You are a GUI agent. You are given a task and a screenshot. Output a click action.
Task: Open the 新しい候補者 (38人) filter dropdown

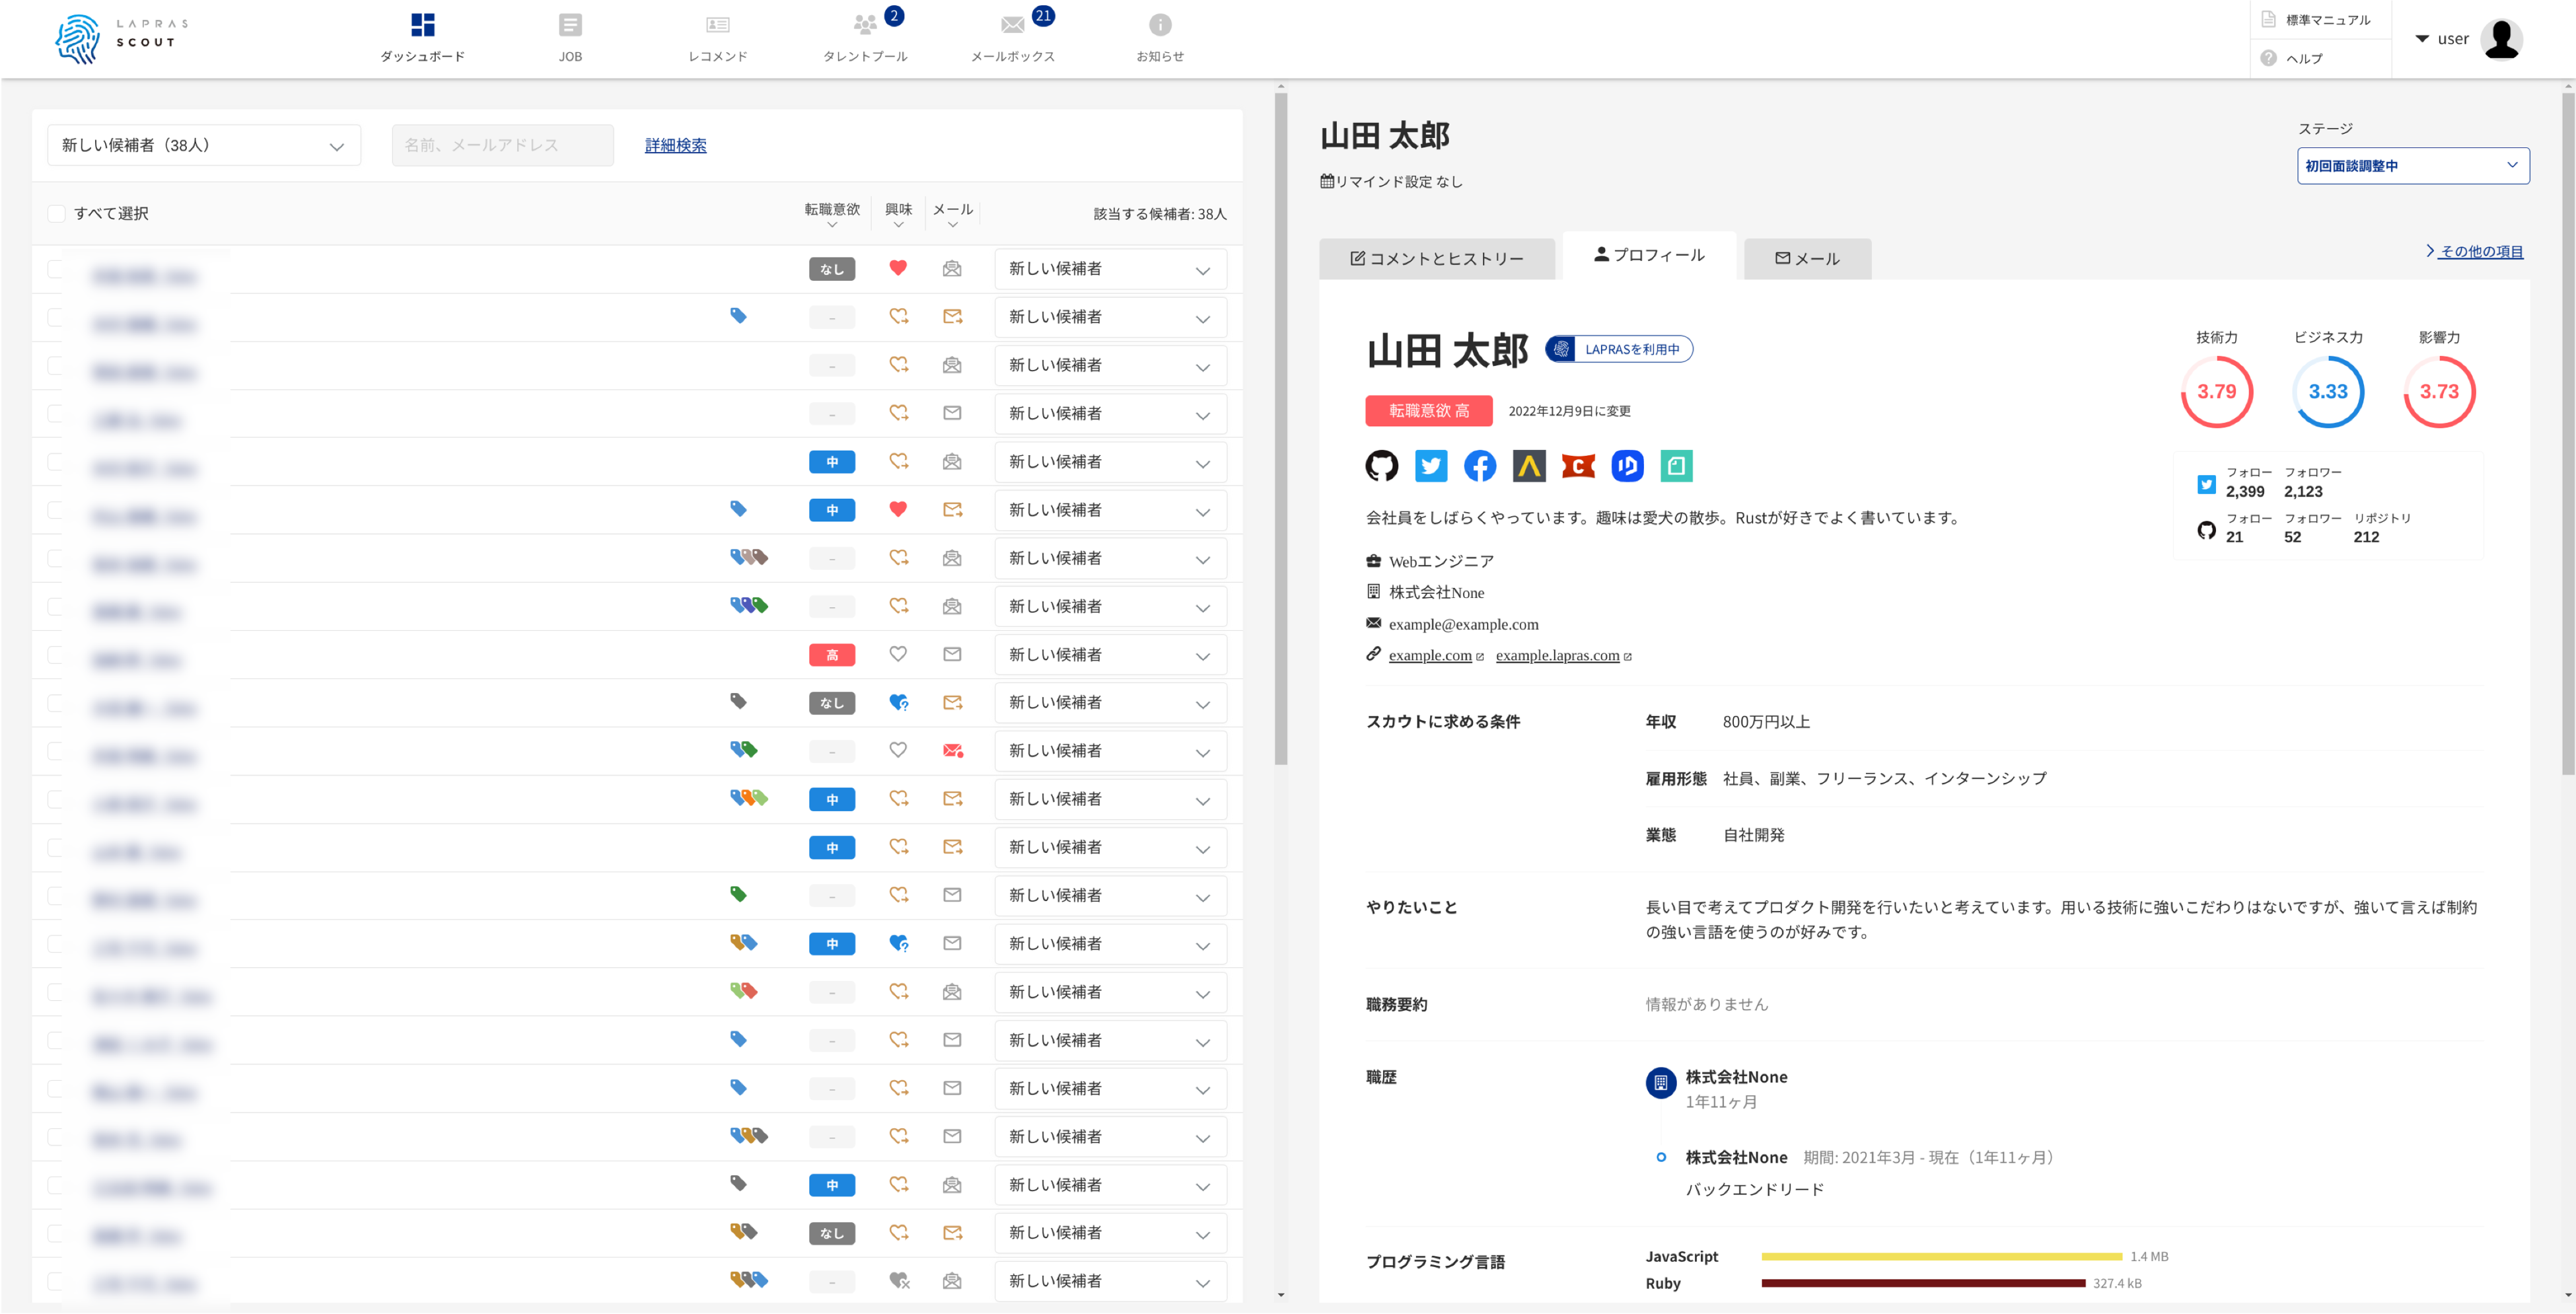pos(204,146)
